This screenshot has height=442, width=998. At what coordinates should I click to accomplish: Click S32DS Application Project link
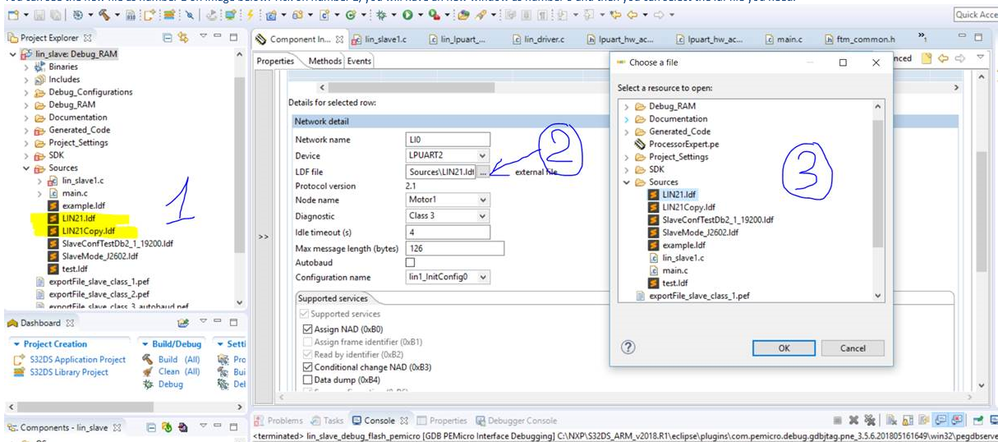(78, 359)
